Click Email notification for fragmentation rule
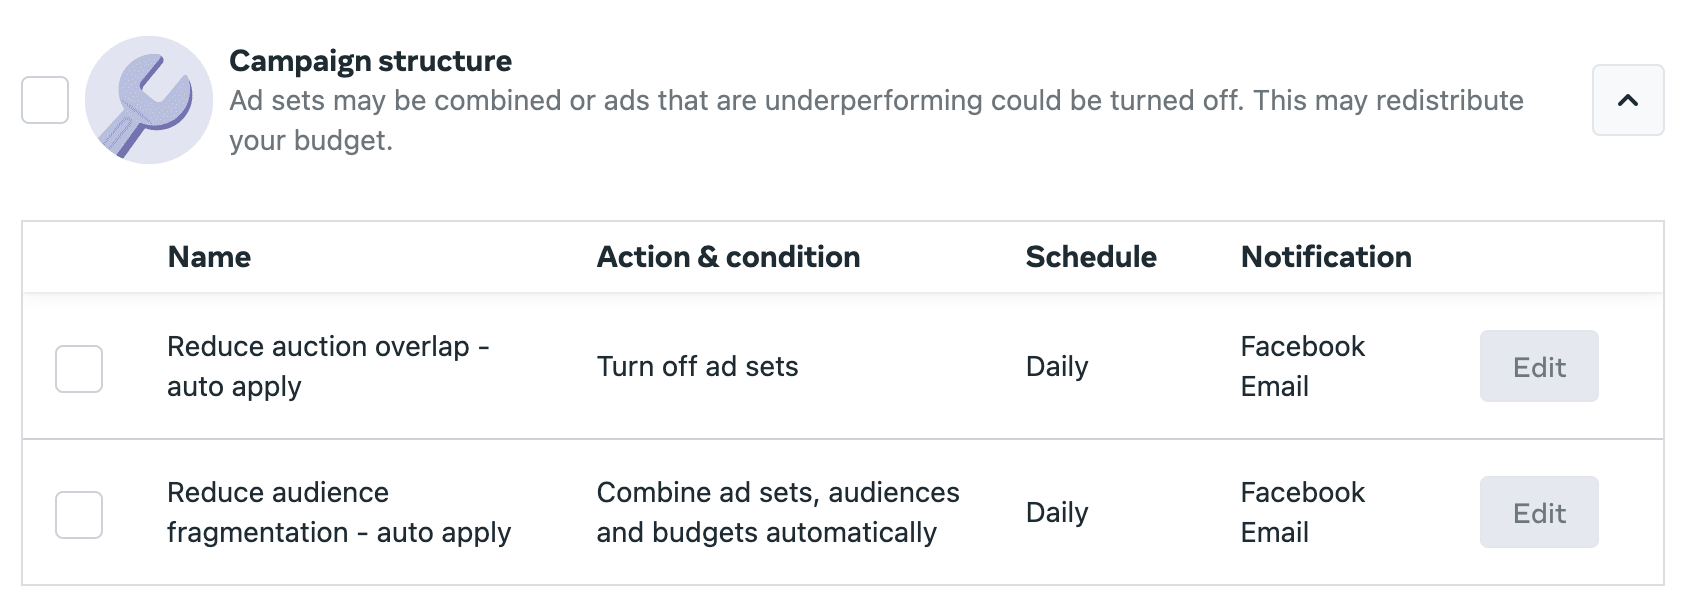Screen dimensions: 1692x598 [1273, 533]
